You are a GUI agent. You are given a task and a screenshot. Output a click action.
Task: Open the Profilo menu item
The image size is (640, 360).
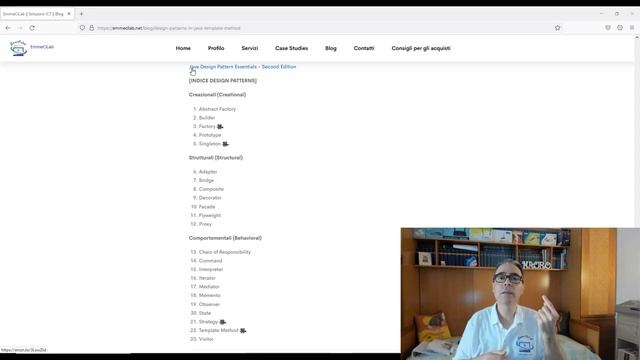coord(216,48)
